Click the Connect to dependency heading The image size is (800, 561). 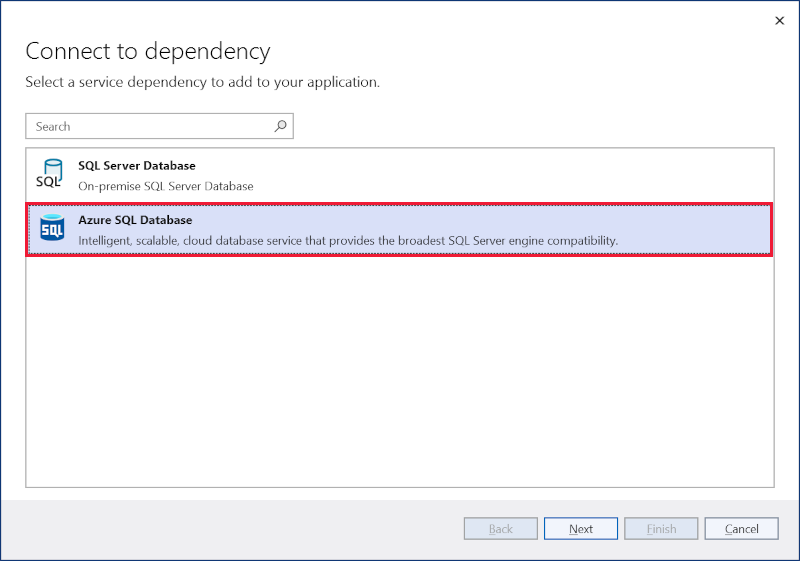(x=148, y=51)
